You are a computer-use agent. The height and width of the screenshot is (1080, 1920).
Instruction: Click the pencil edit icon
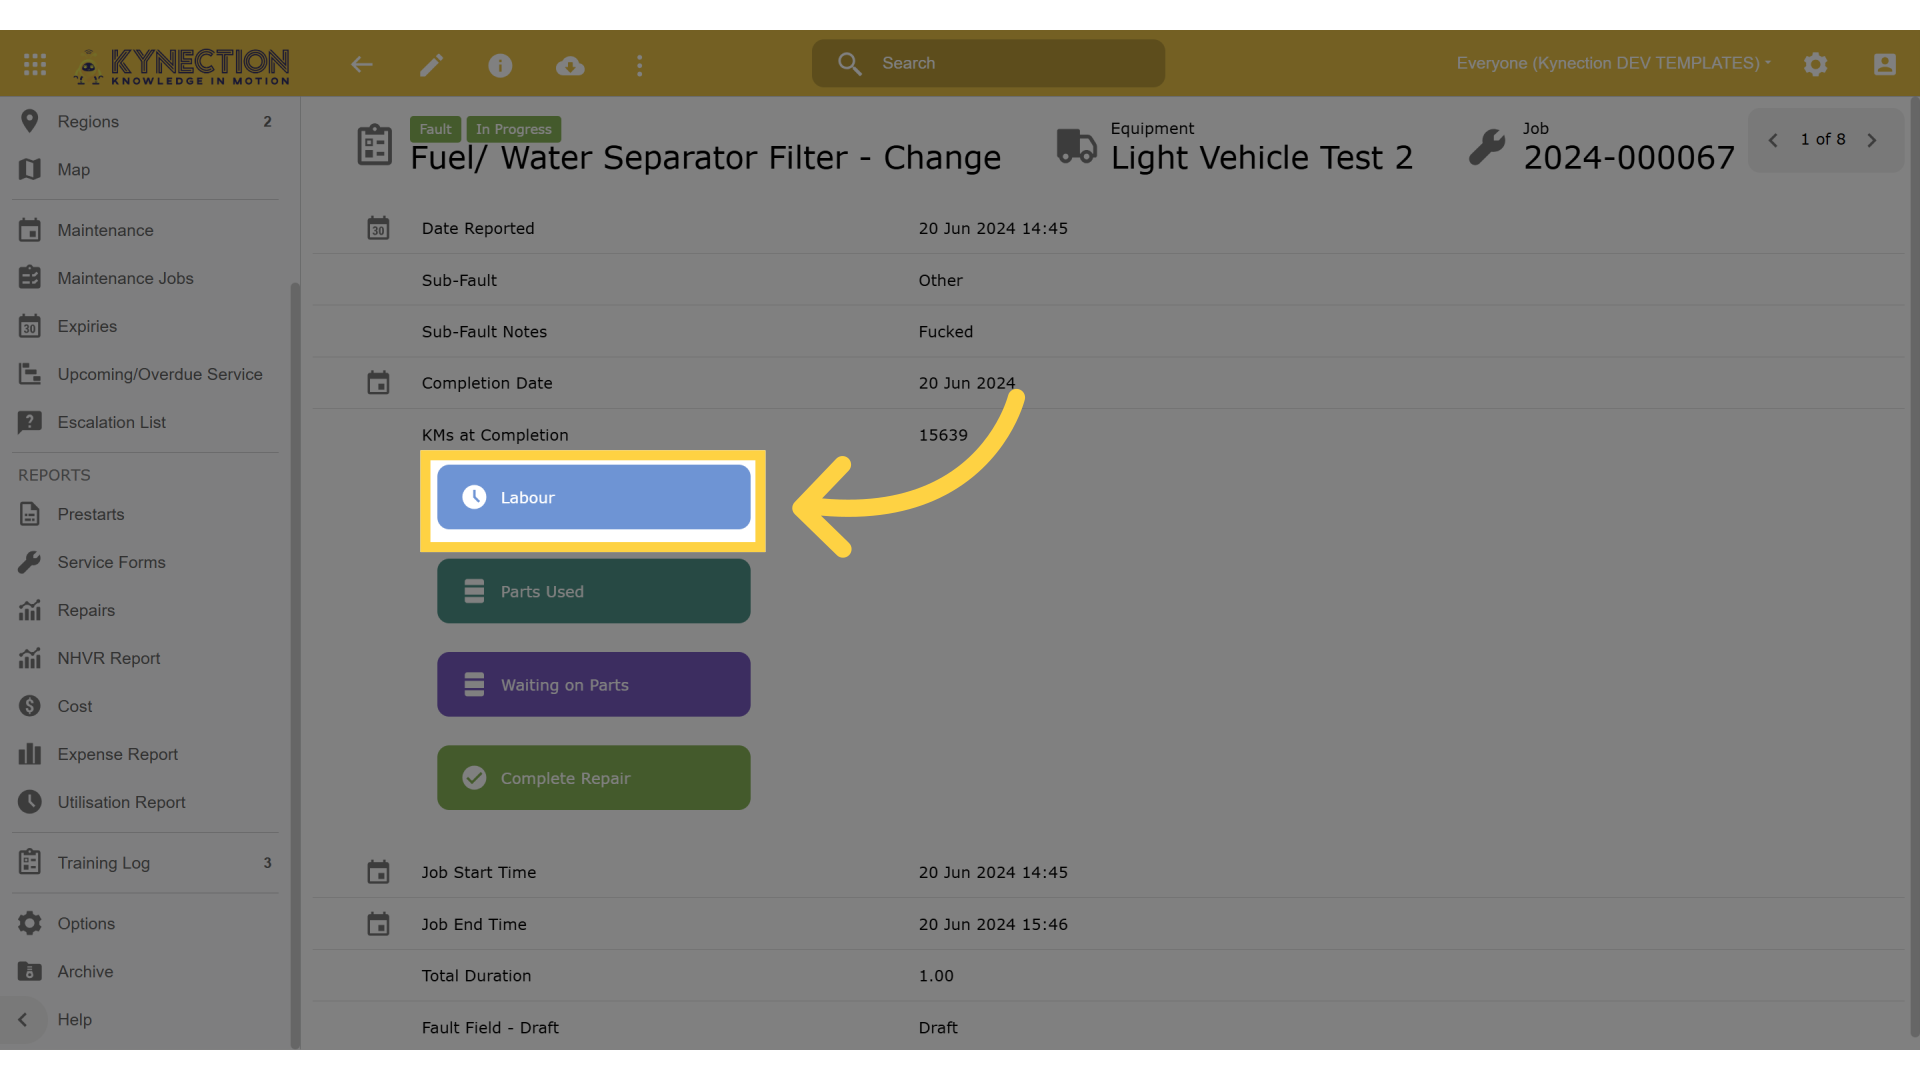pos(431,65)
